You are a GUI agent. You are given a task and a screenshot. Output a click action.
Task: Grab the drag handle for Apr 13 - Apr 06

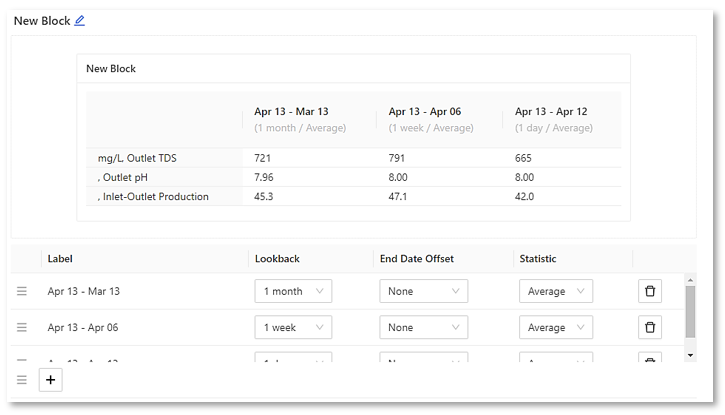pos(21,327)
